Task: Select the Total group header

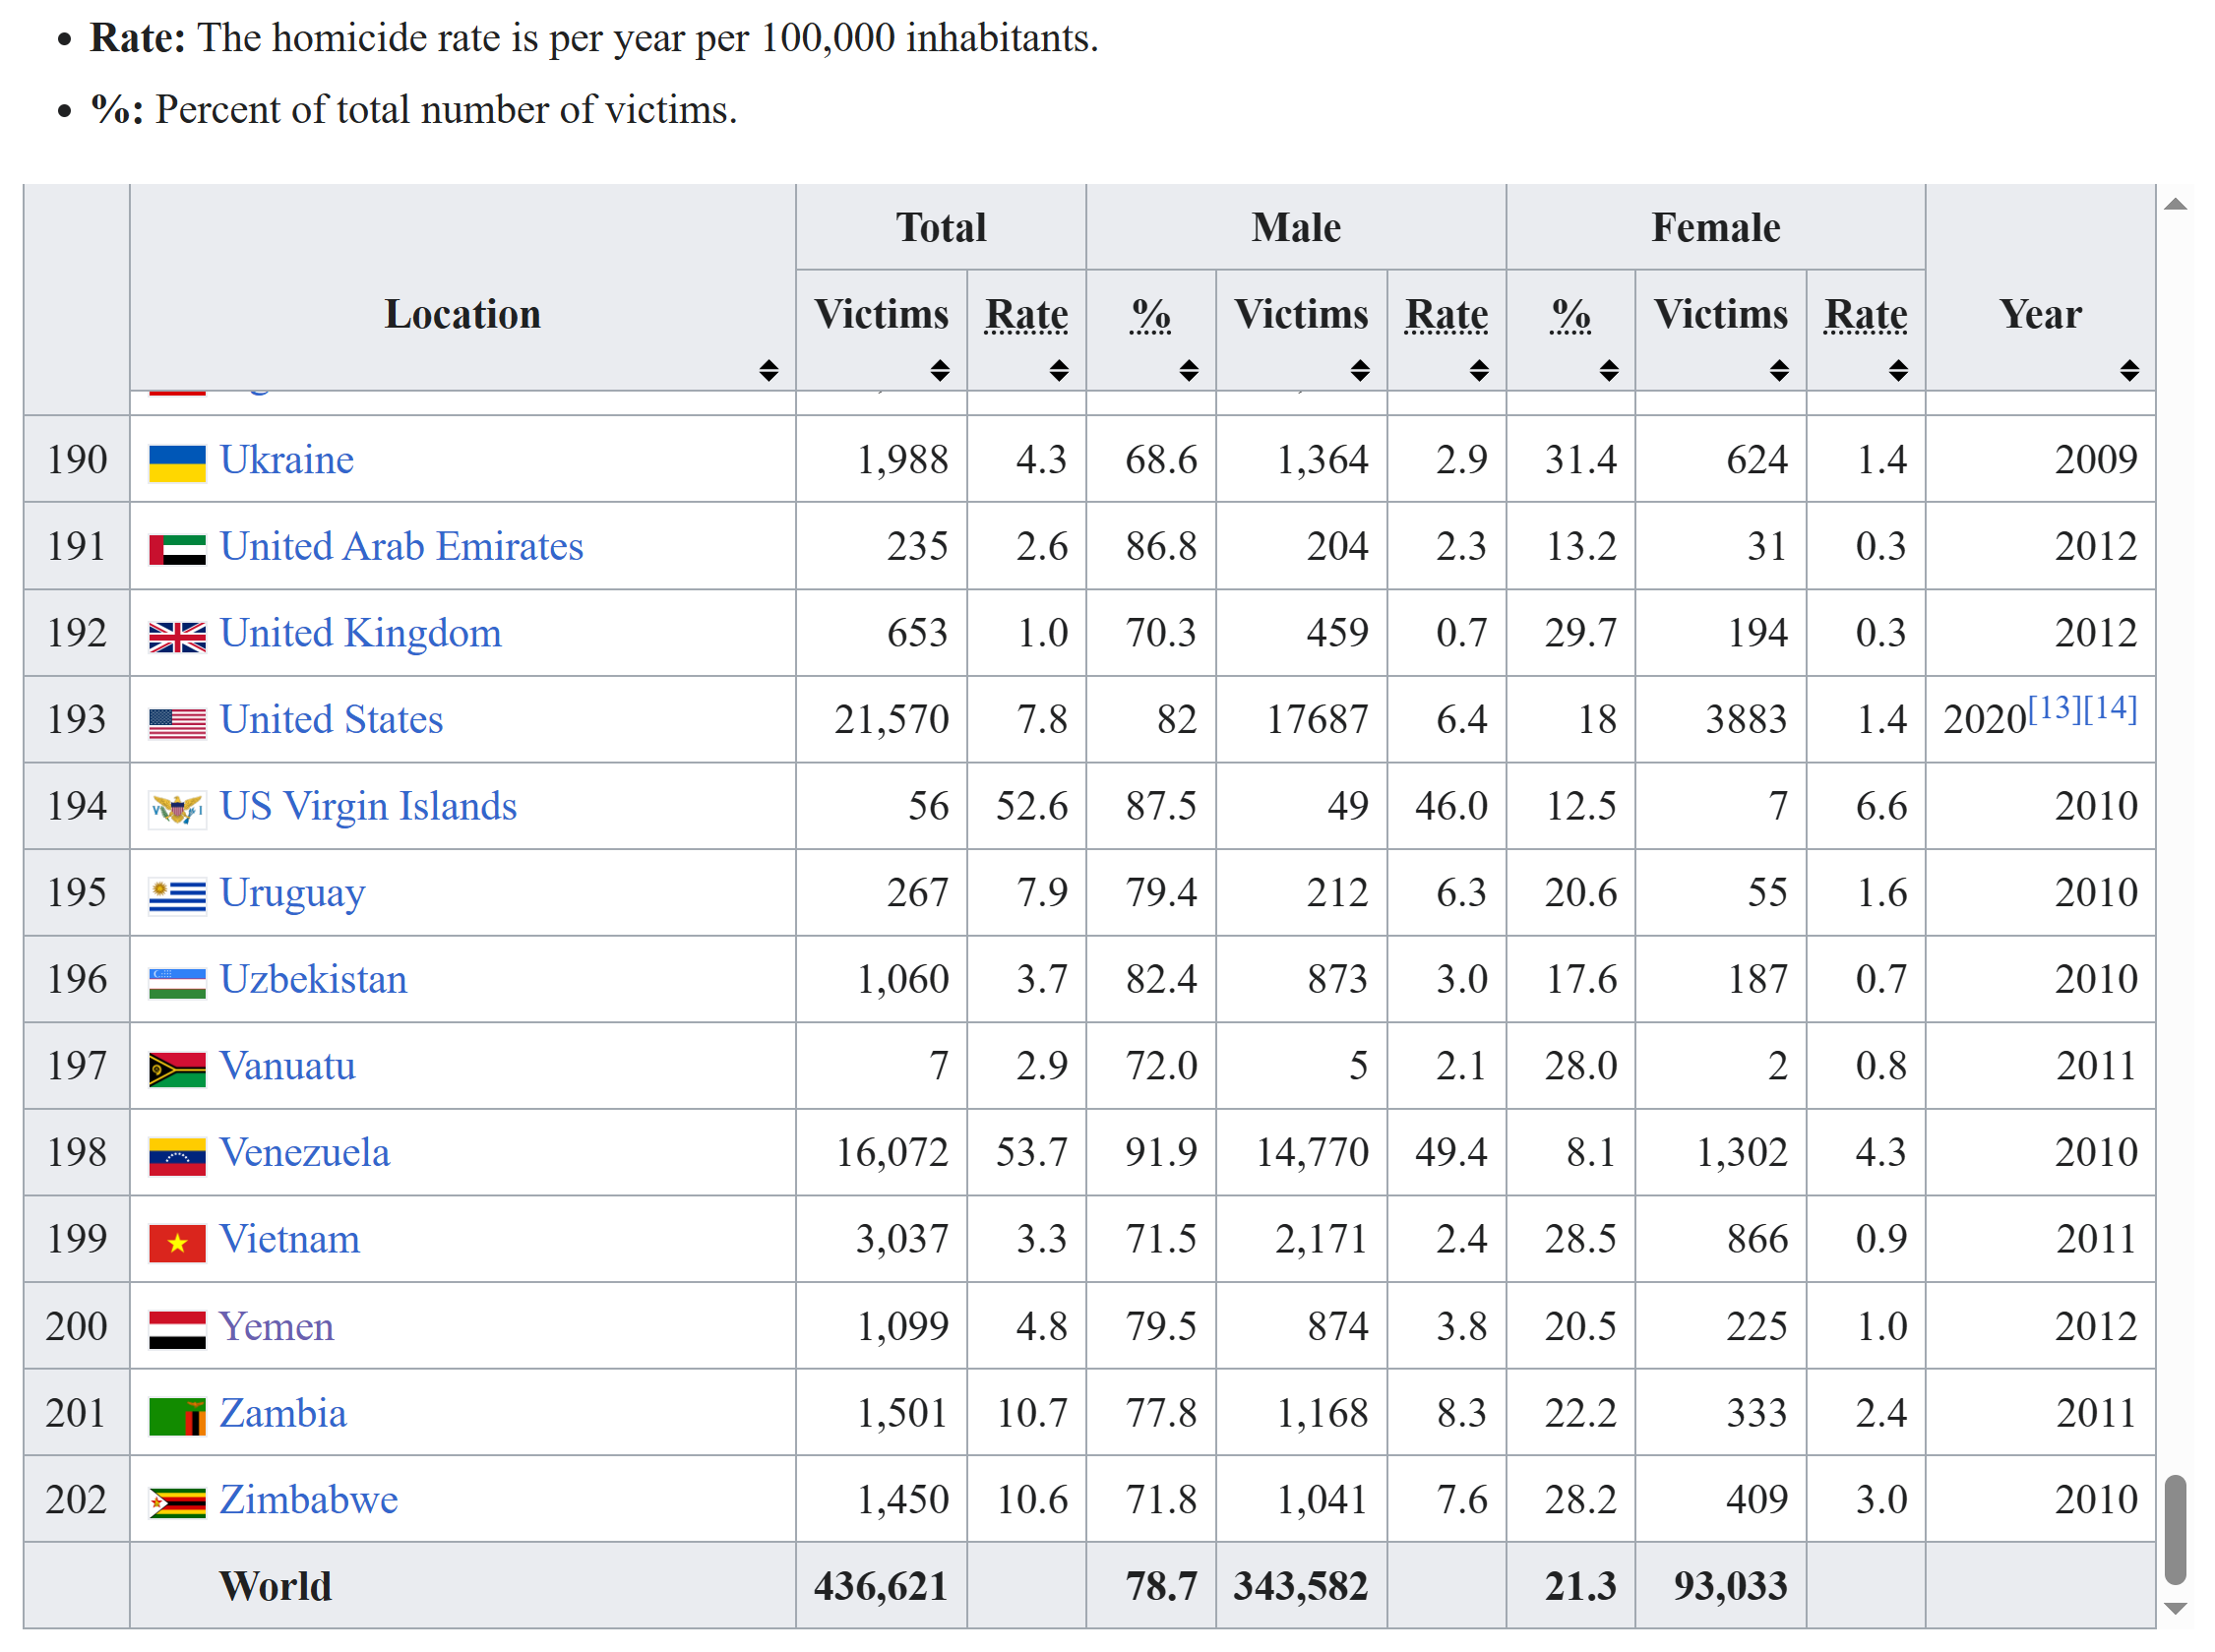Action: [941, 227]
